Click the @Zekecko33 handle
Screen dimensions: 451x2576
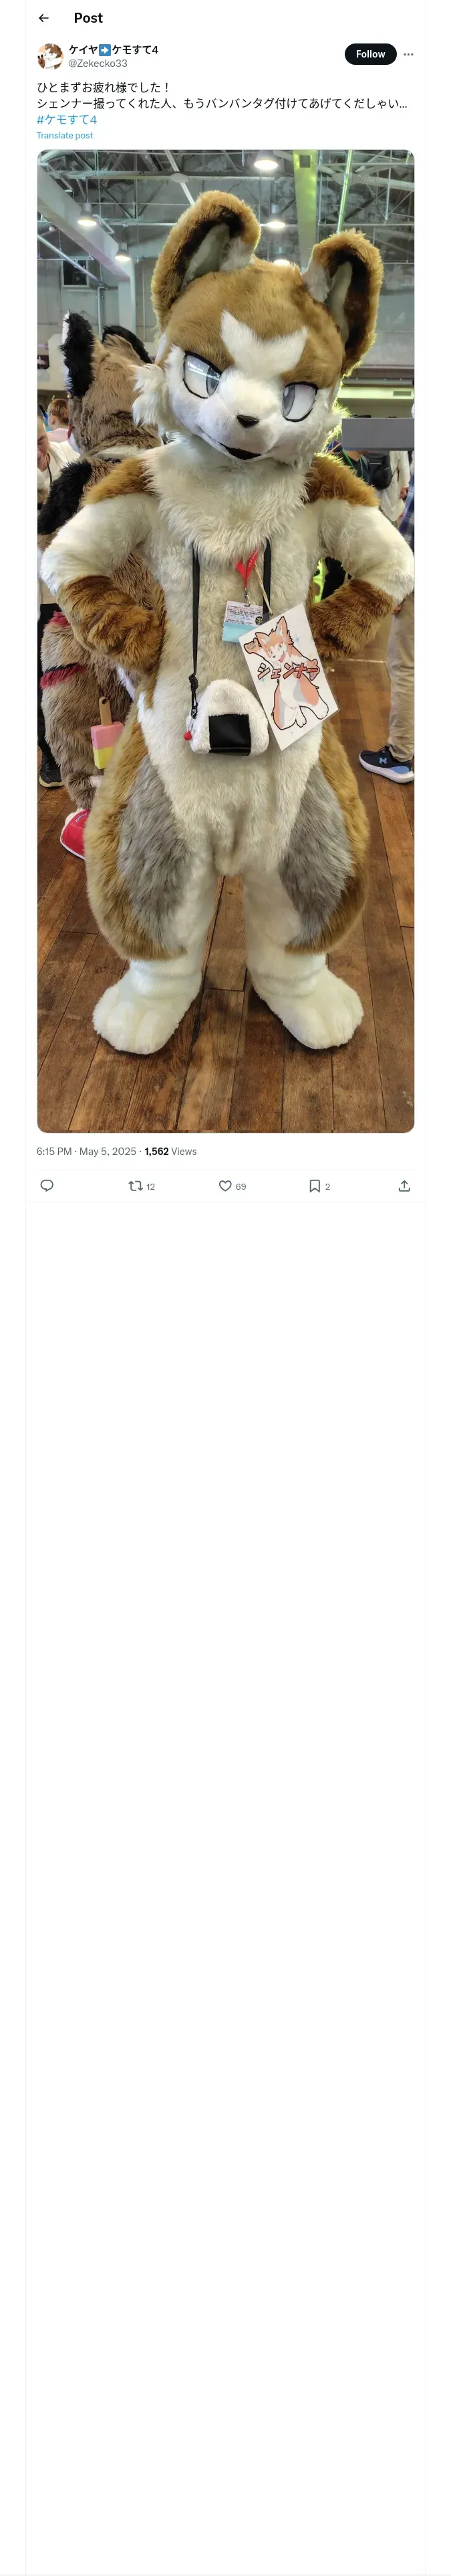(97, 63)
